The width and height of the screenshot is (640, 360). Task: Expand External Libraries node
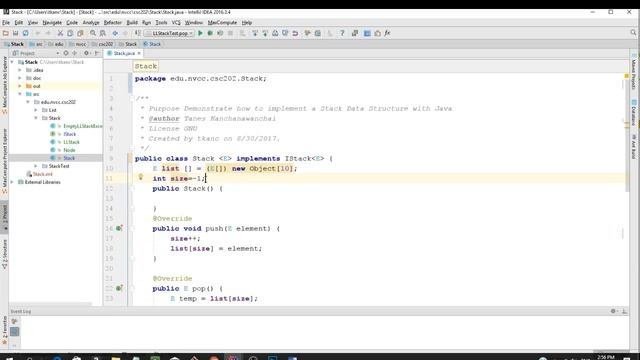(12, 182)
